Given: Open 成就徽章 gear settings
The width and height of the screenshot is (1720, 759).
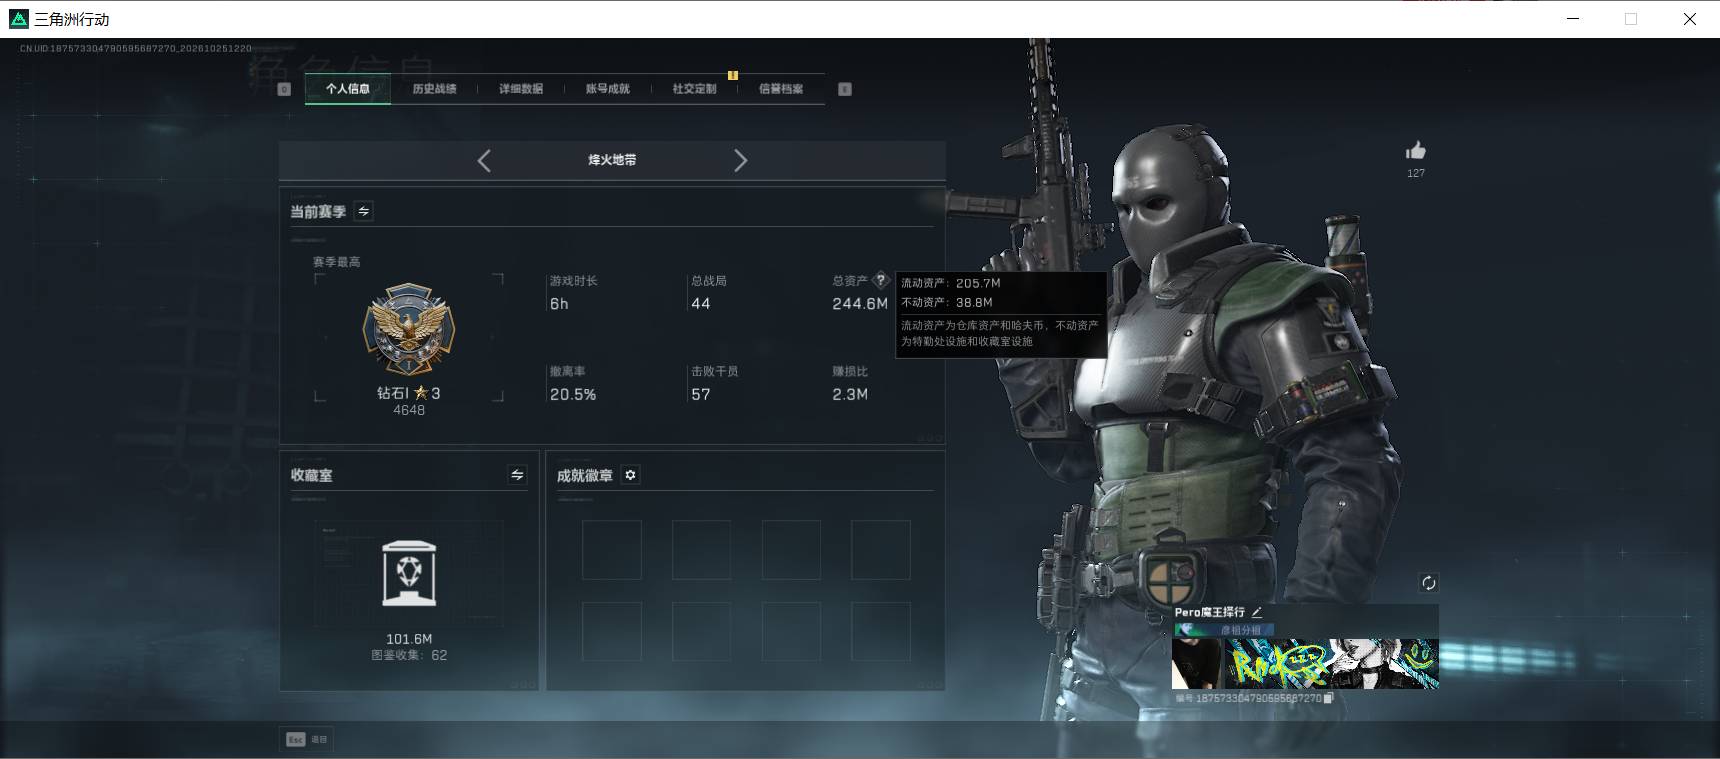Looking at the screenshot, I should pos(630,475).
